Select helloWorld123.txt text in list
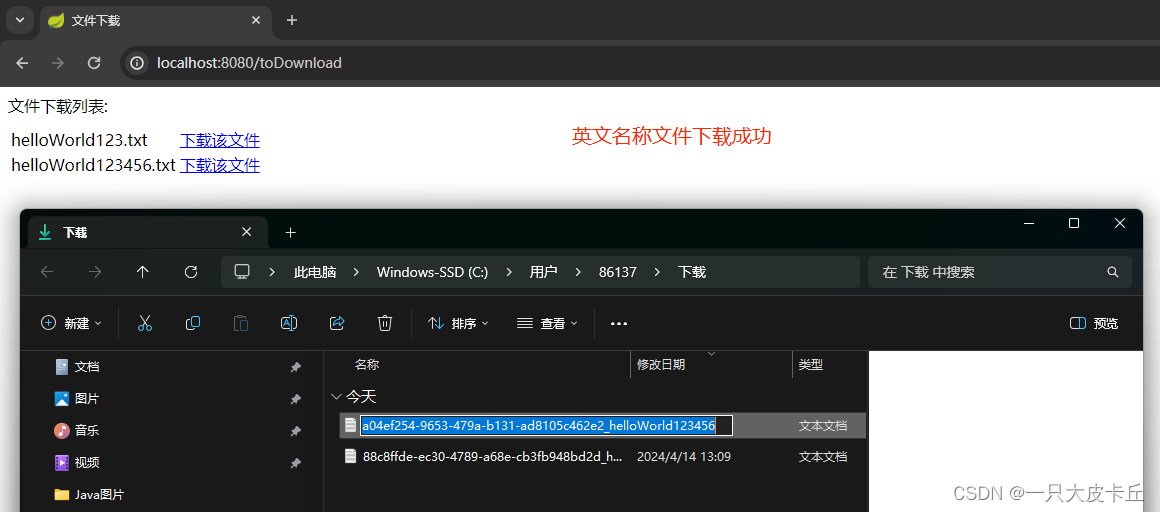The image size is (1160, 512). (x=79, y=141)
